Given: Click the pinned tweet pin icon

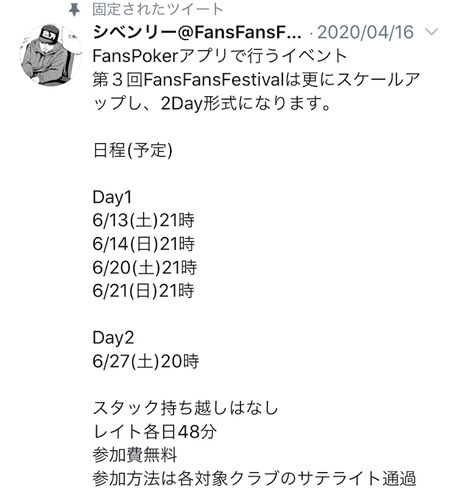Looking at the screenshot, I should coord(74,10).
